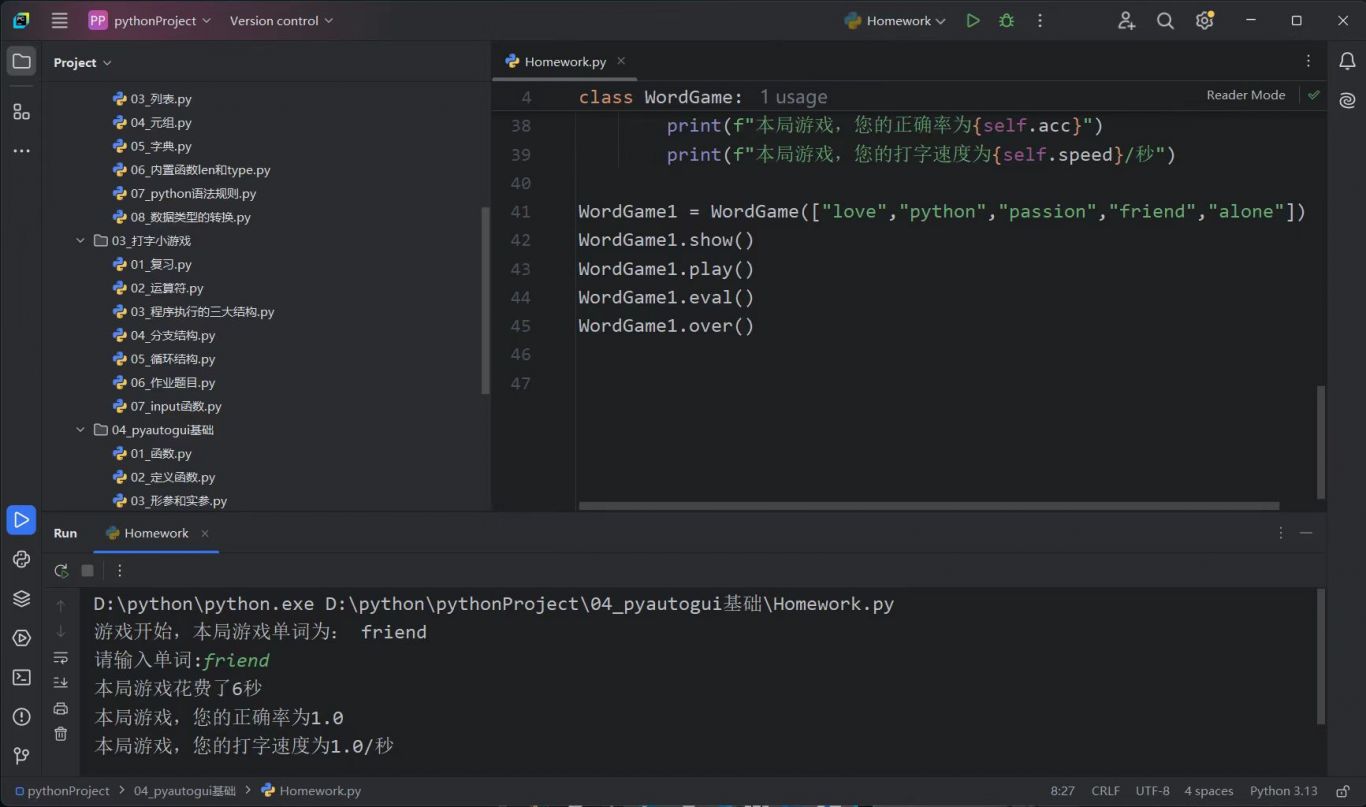Viewport: 1366px width, 807px height.
Task: Open Run tool window in left stripe
Action: coord(21,519)
